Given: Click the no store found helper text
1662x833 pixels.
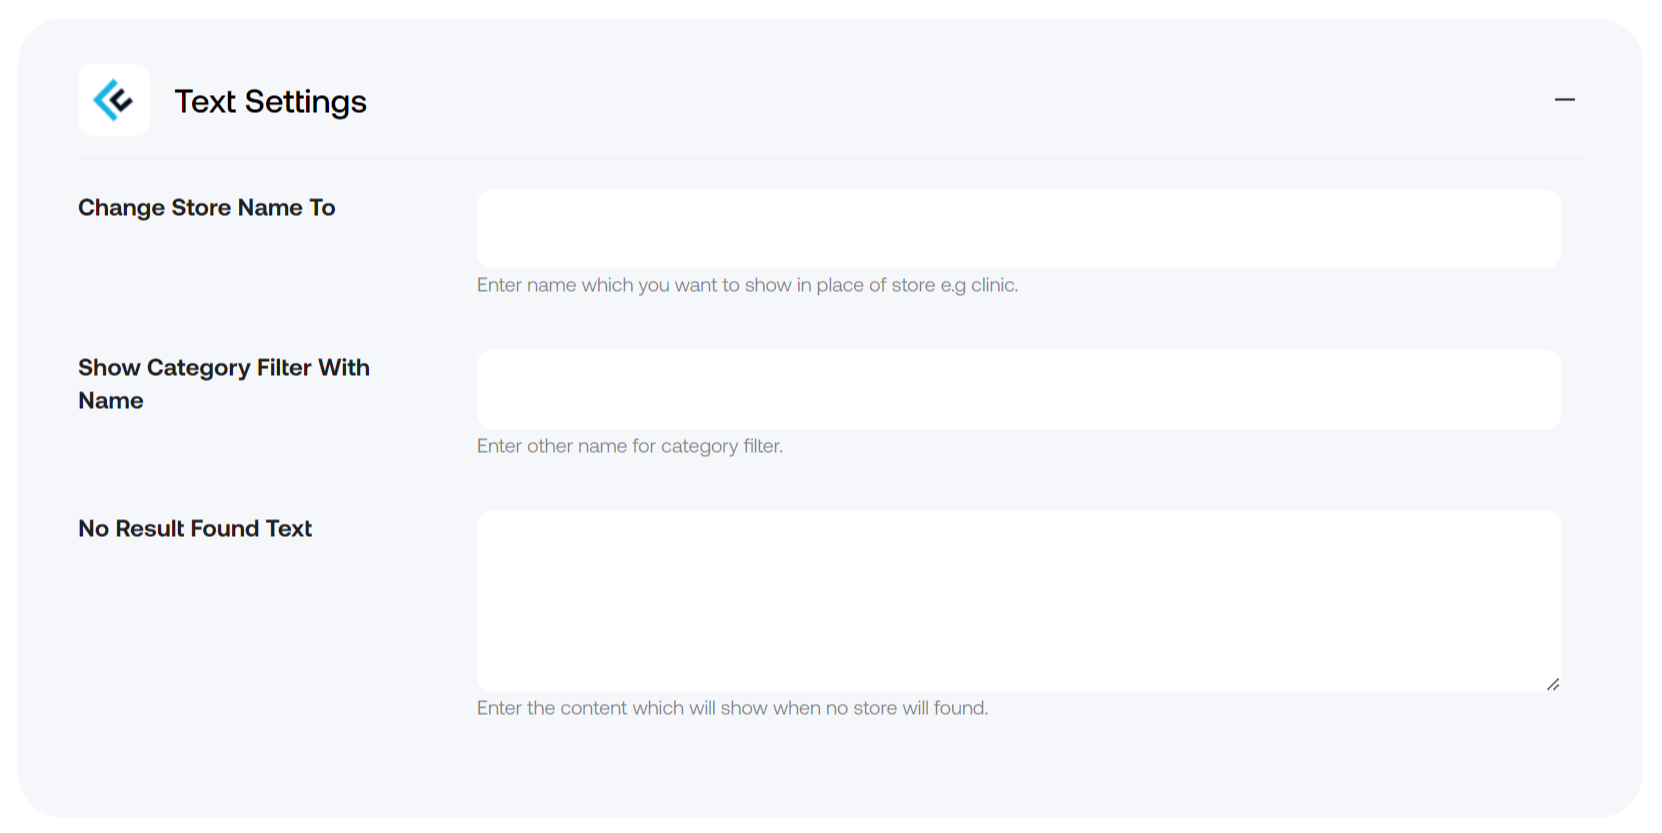Looking at the screenshot, I should pyautogui.click(x=732, y=708).
